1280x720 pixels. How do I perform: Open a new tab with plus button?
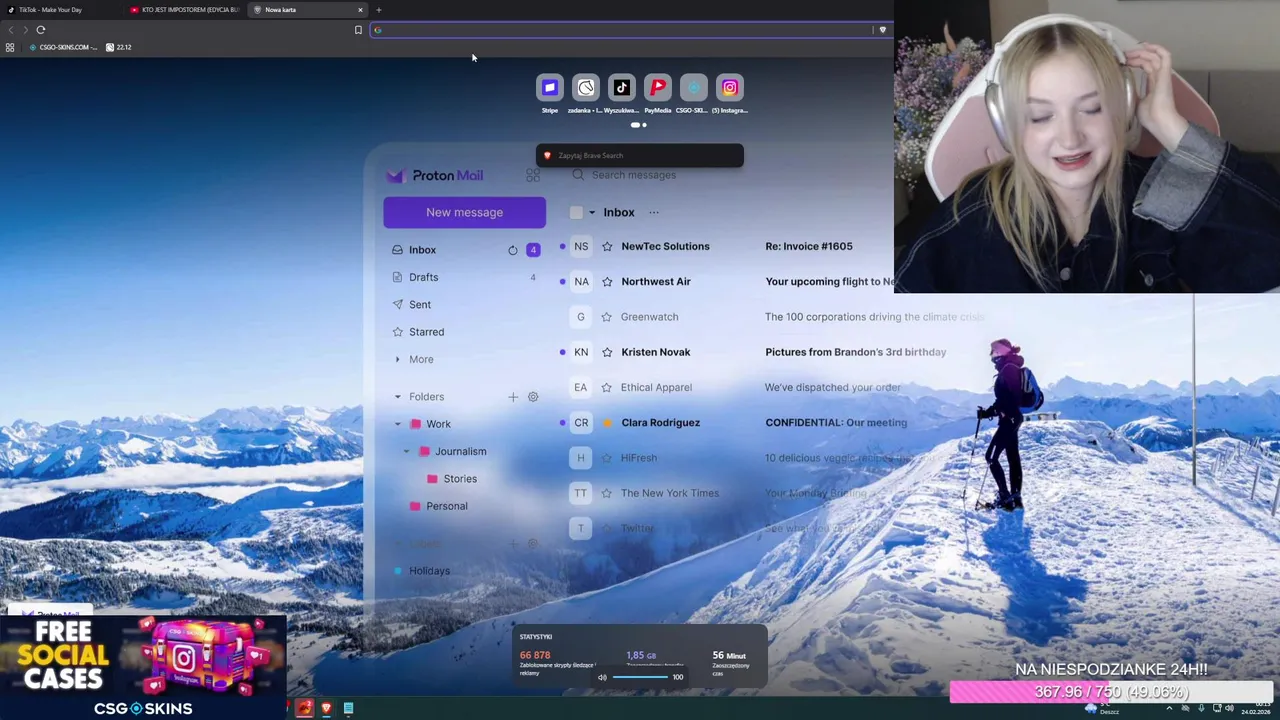click(x=379, y=10)
